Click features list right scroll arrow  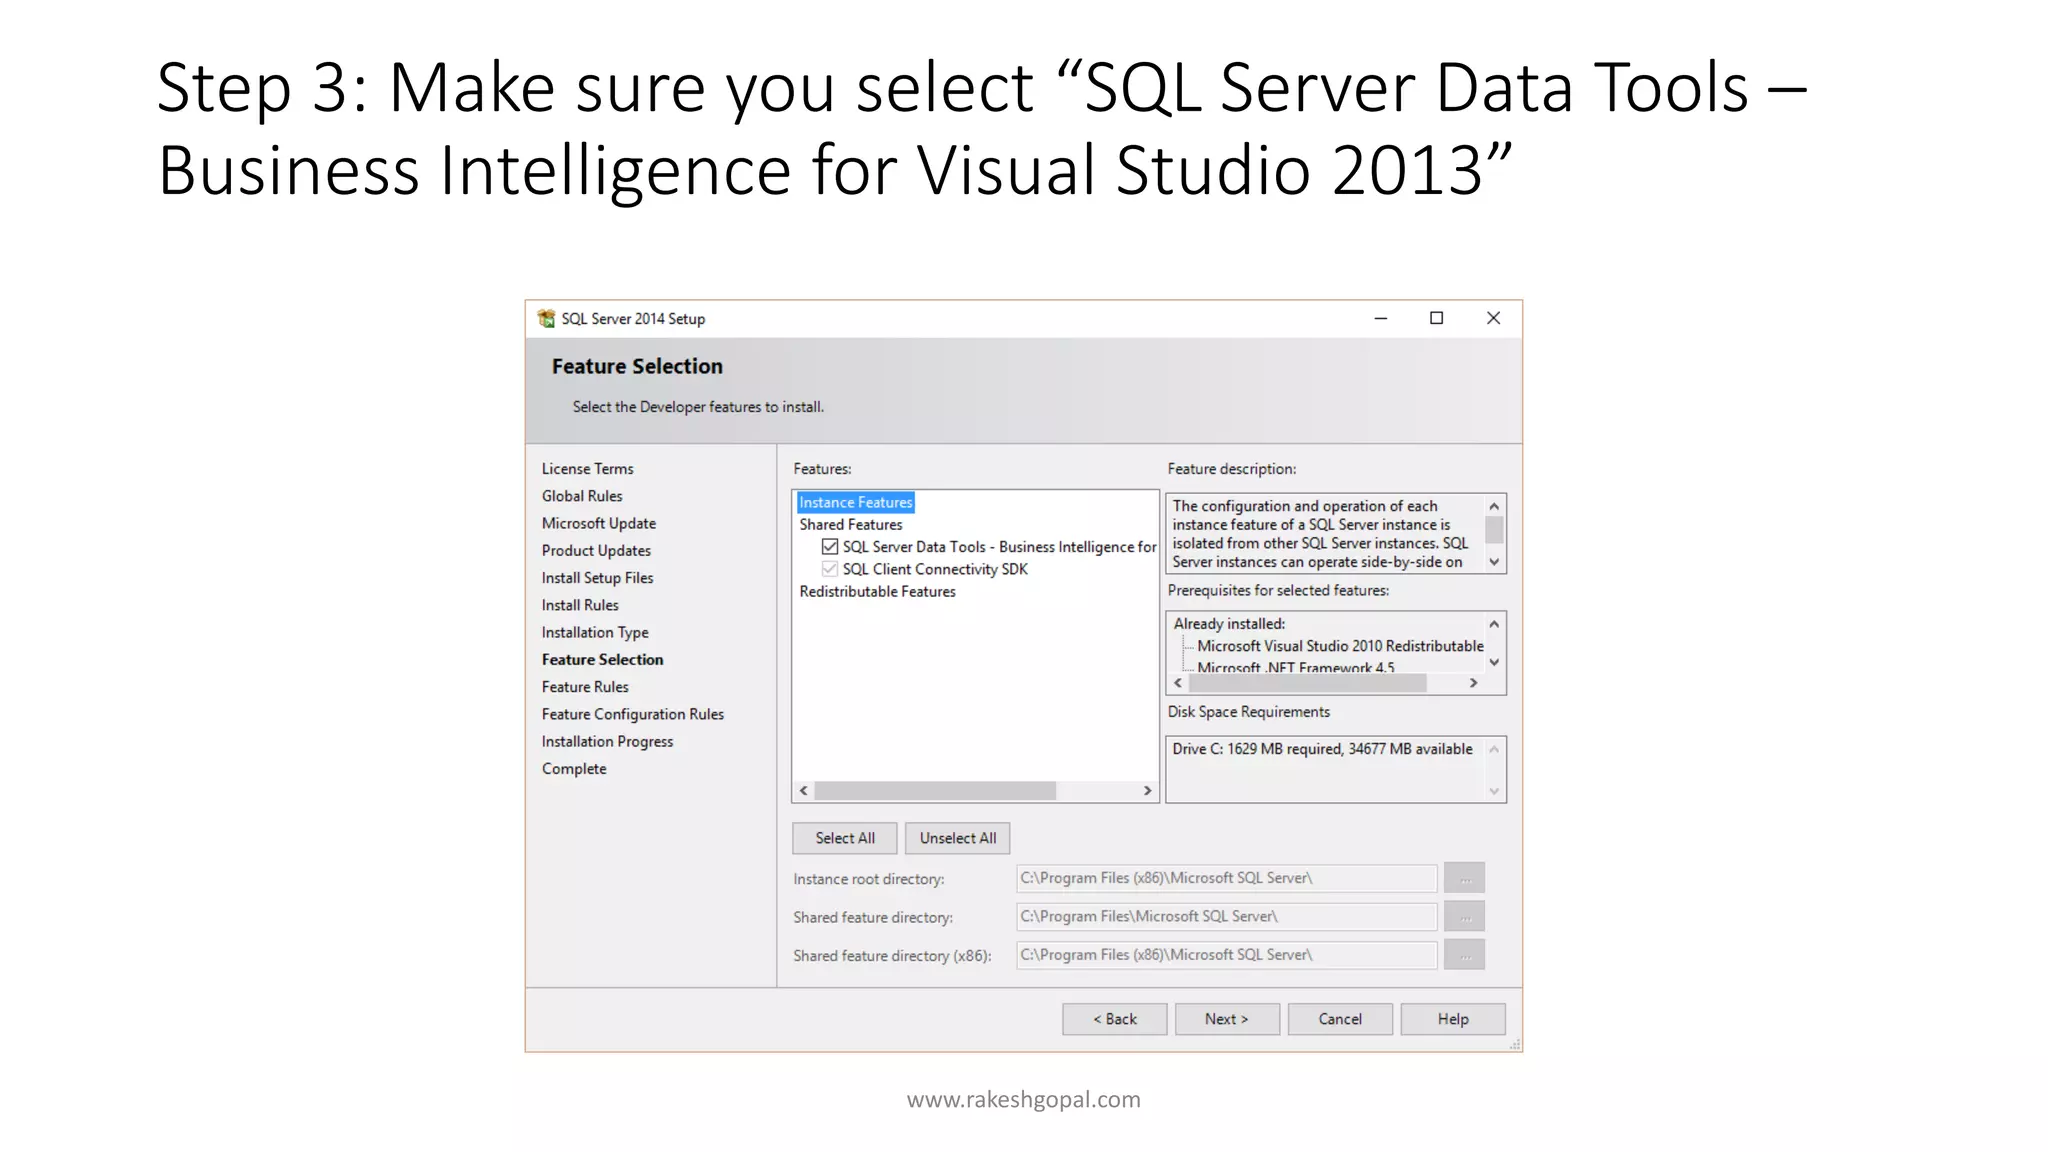tap(1147, 791)
